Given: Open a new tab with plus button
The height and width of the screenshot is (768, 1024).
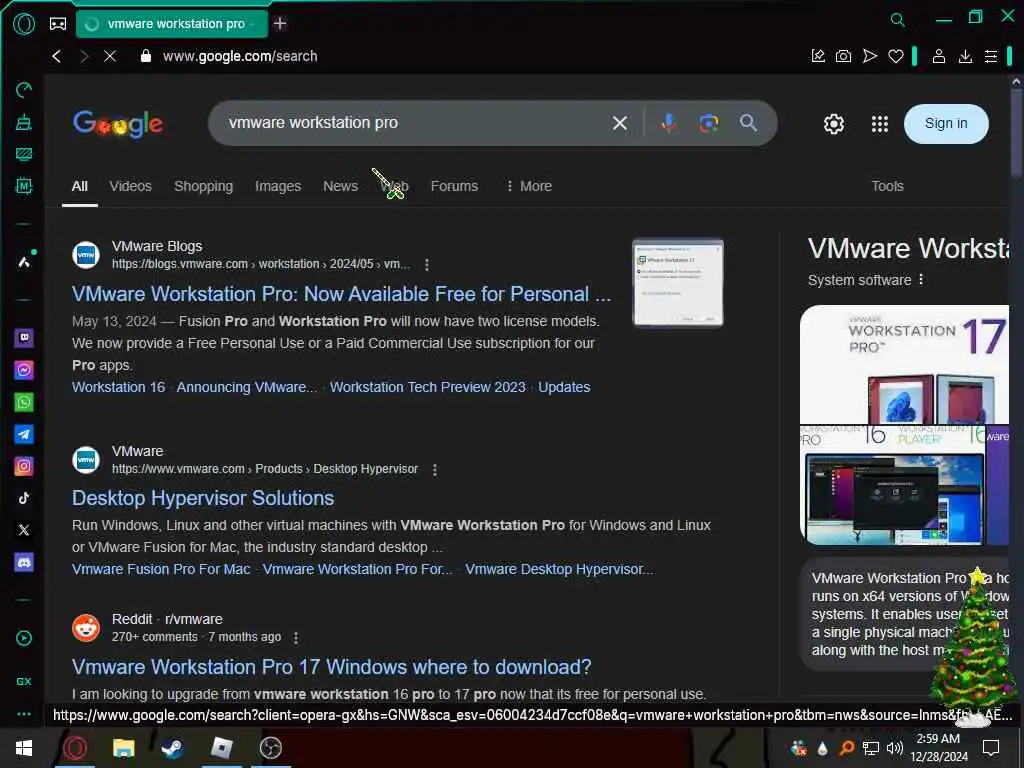Looking at the screenshot, I should [x=280, y=24].
